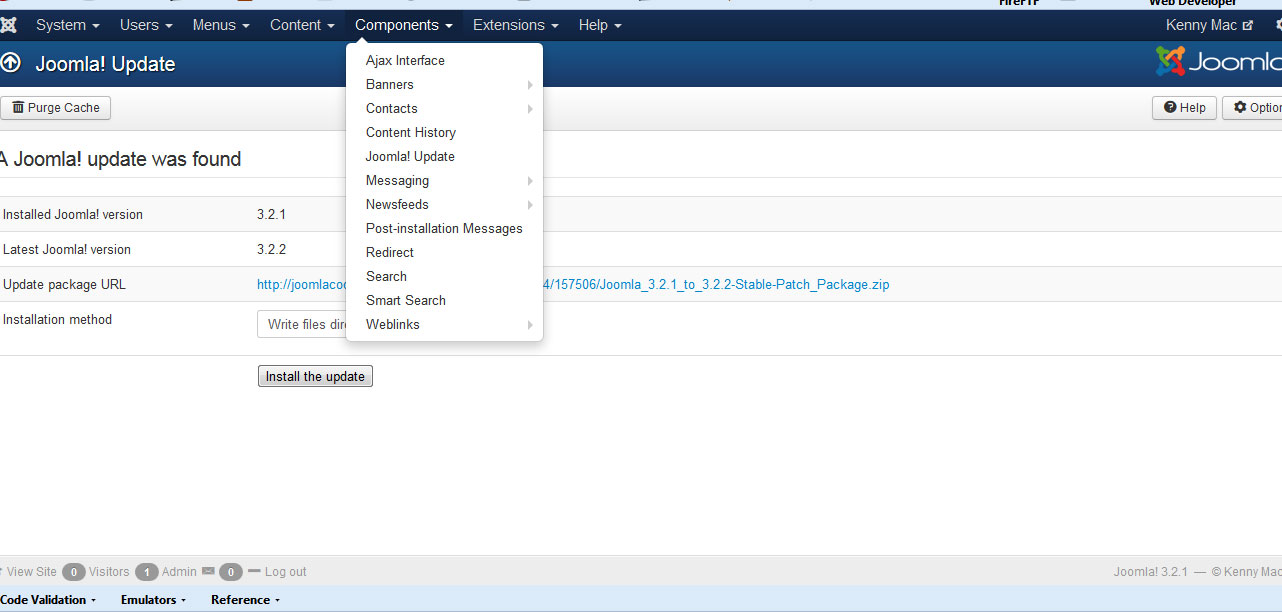Viewport: 1282px width, 612px height.
Task: Click the "Installation method" label
Action: point(57,319)
